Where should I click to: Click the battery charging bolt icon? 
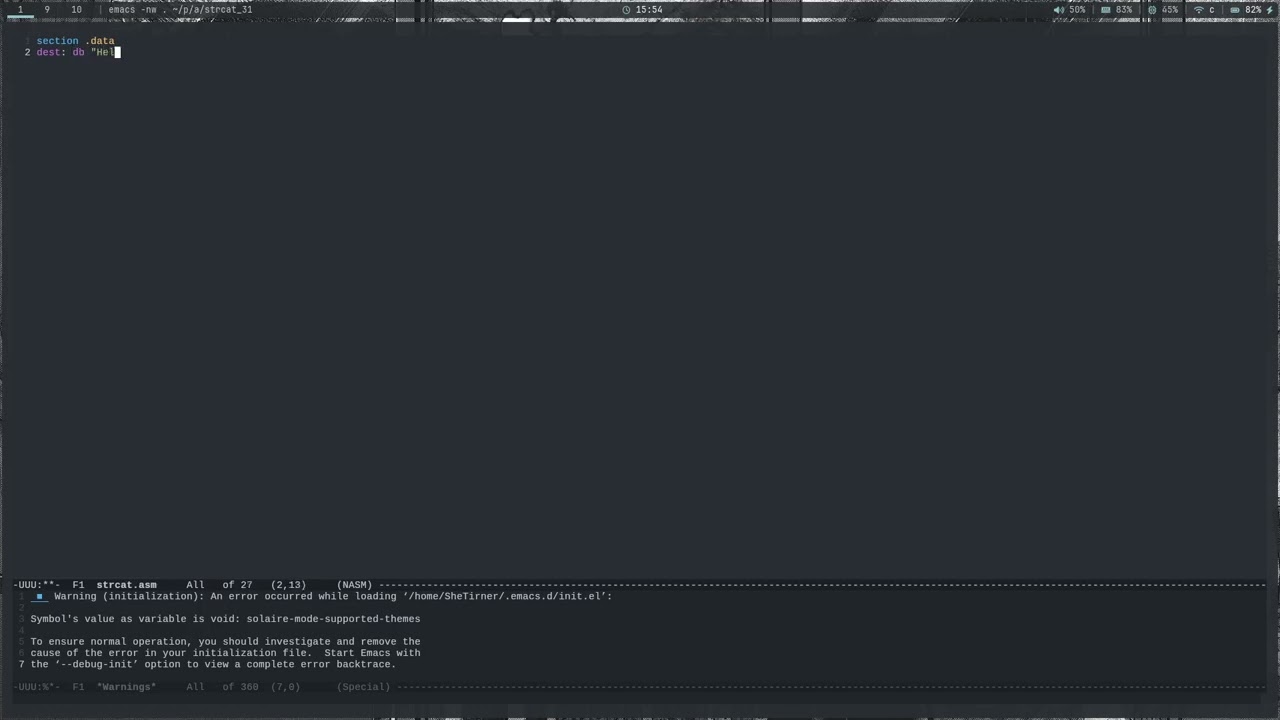(x=1270, y=10)
